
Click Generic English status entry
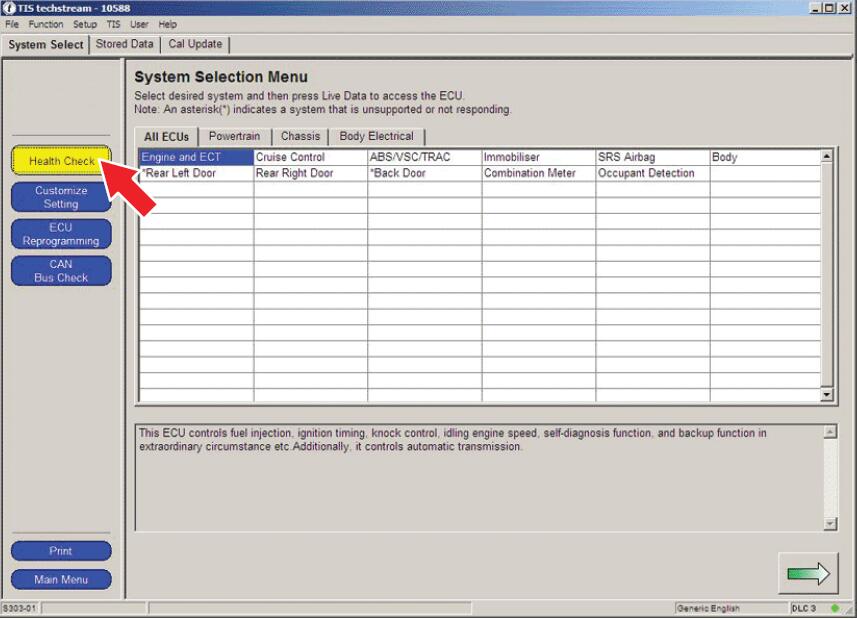click(708, 608)
